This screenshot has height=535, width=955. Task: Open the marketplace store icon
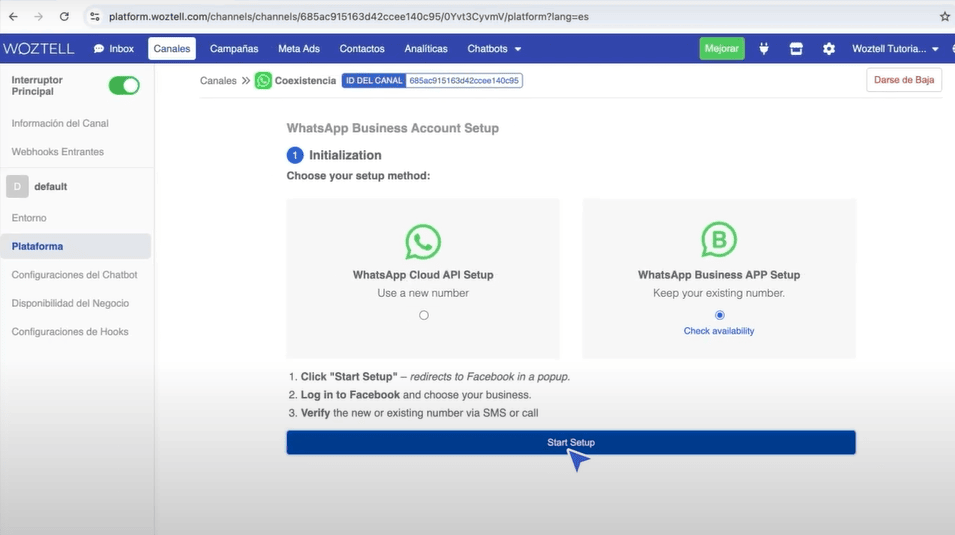click(x=796, y=49)
